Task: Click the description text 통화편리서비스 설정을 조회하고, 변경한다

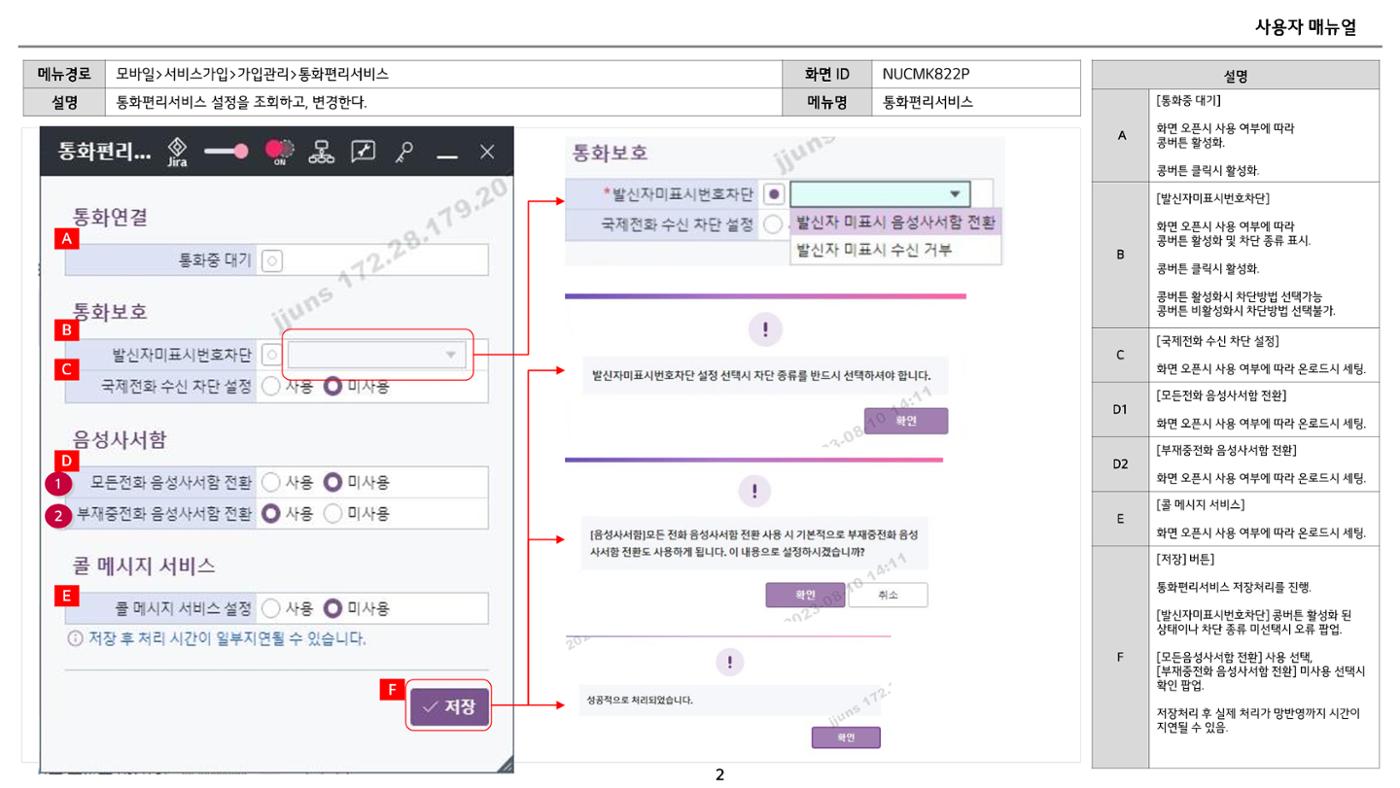Action: (x=241, y=102)
